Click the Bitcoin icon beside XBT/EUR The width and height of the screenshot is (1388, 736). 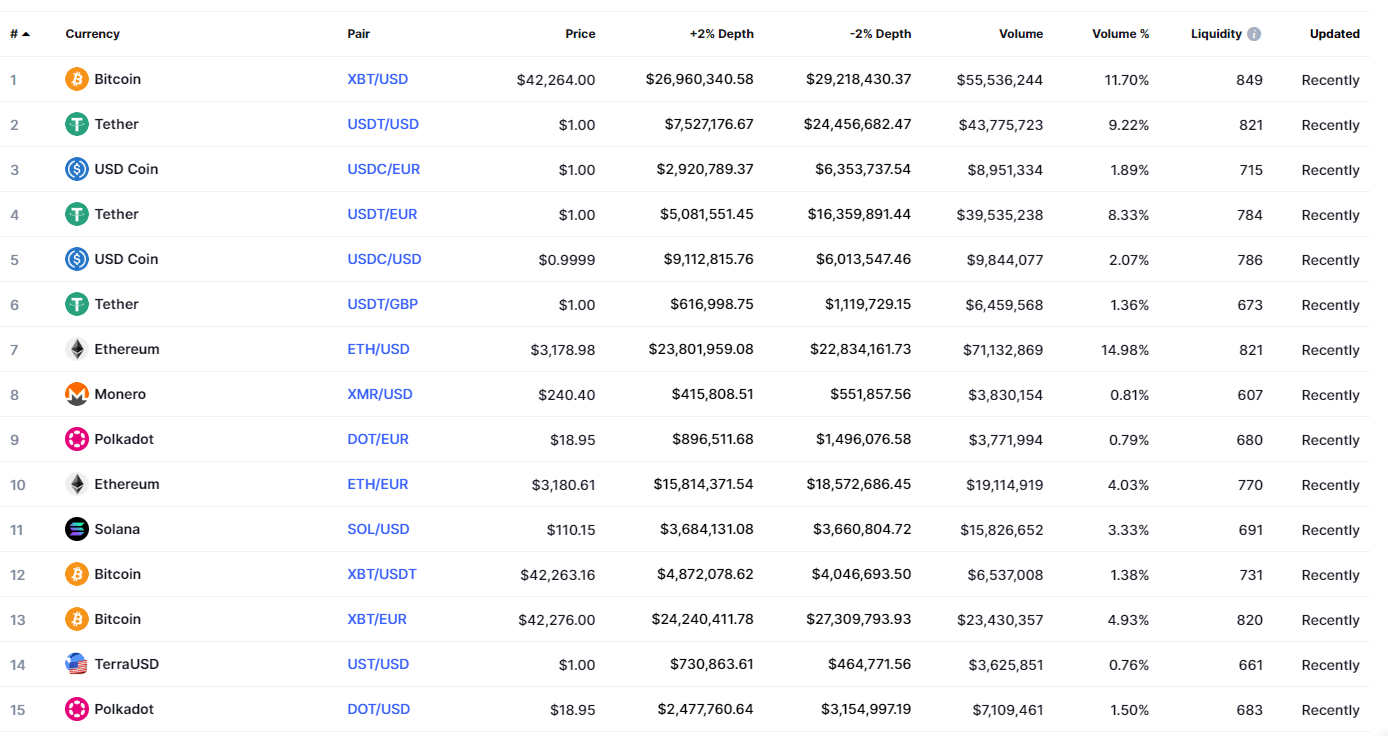tap(77, 619)
